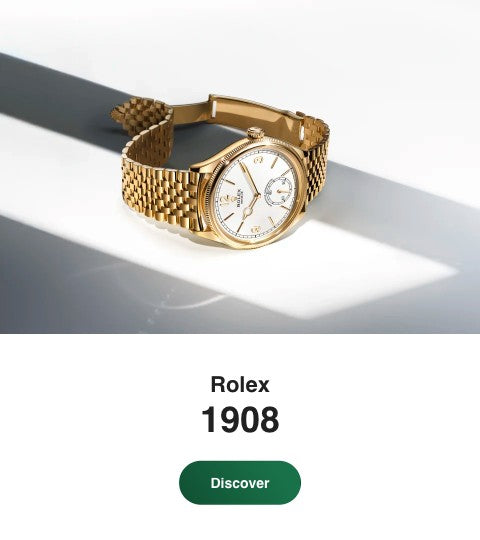Click the center where the watch hands meet
This screenshot has height=540, width=480.
258,195
